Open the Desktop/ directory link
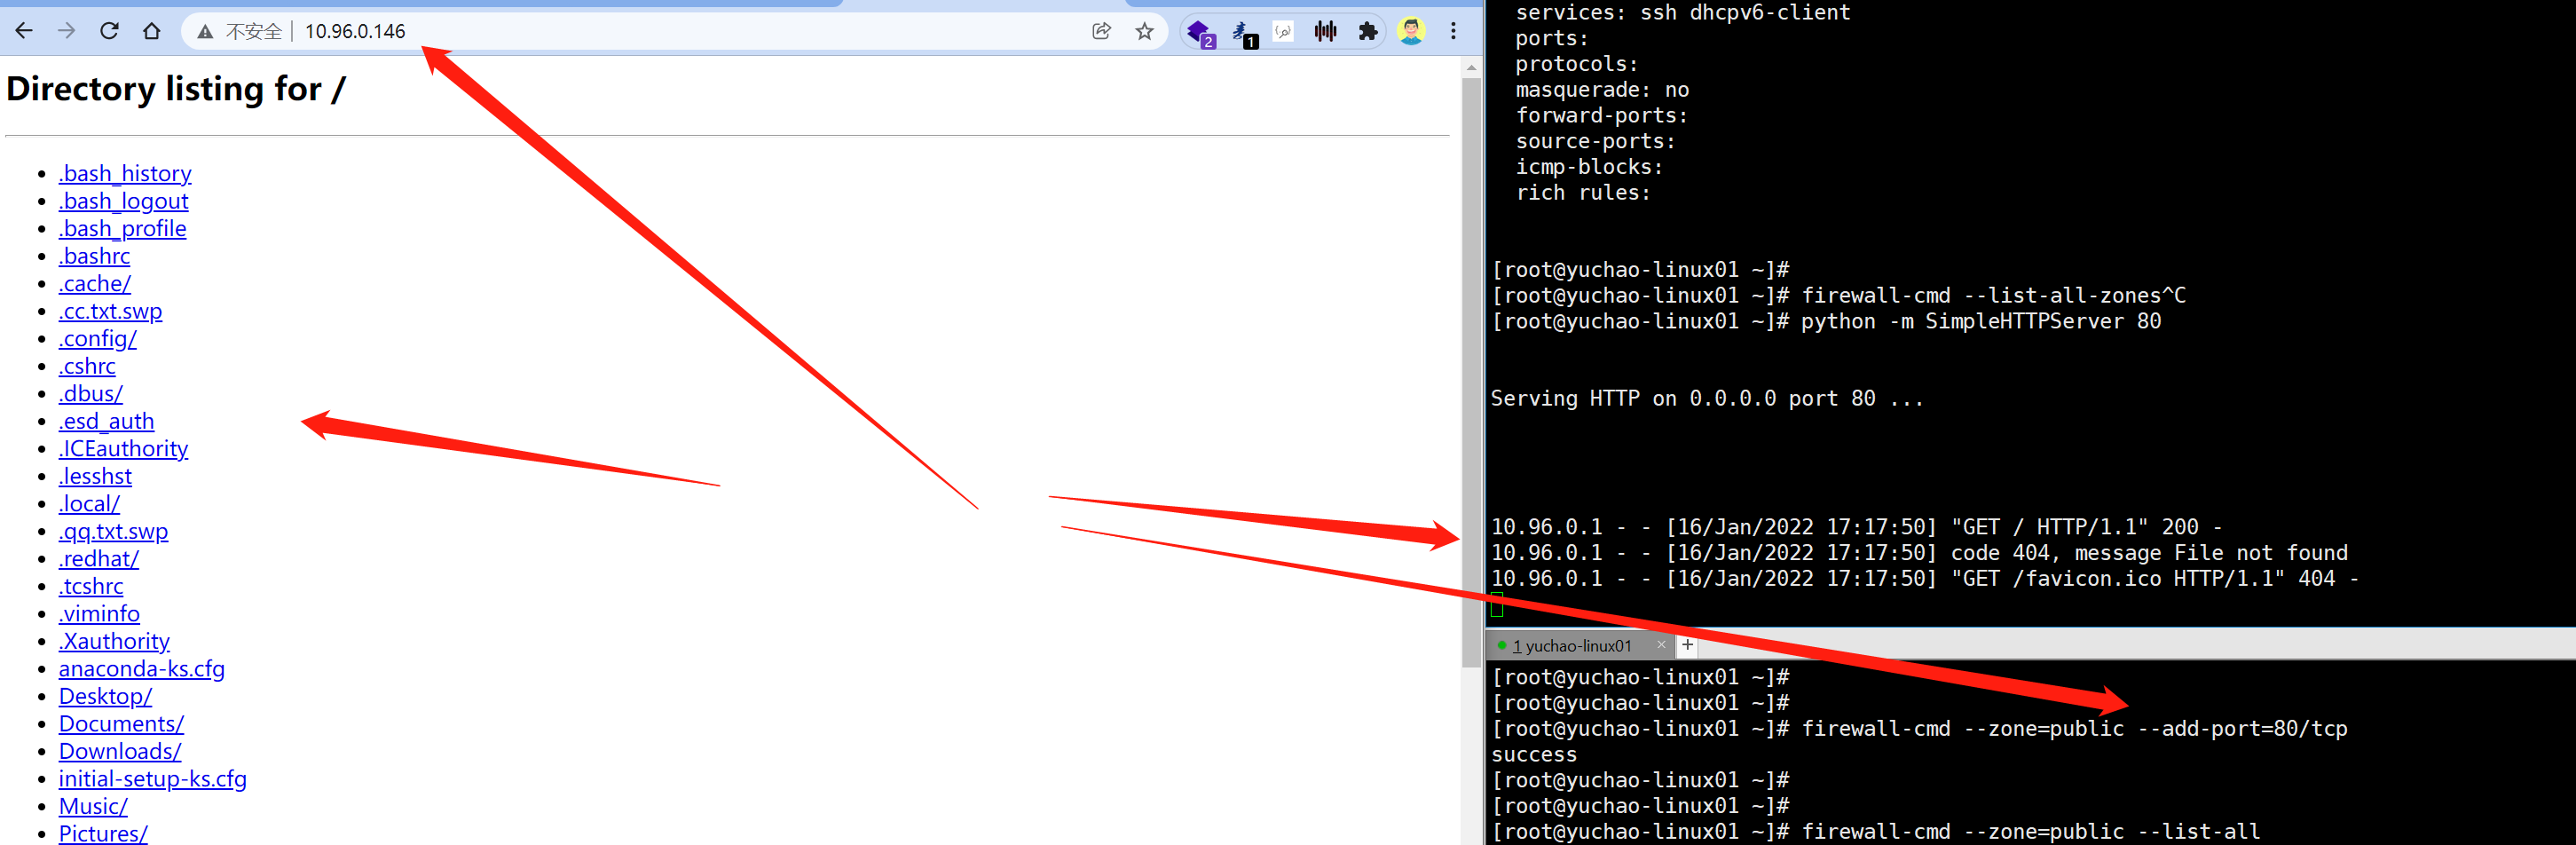The image size is (2576, 845). [x=105, y=696]
